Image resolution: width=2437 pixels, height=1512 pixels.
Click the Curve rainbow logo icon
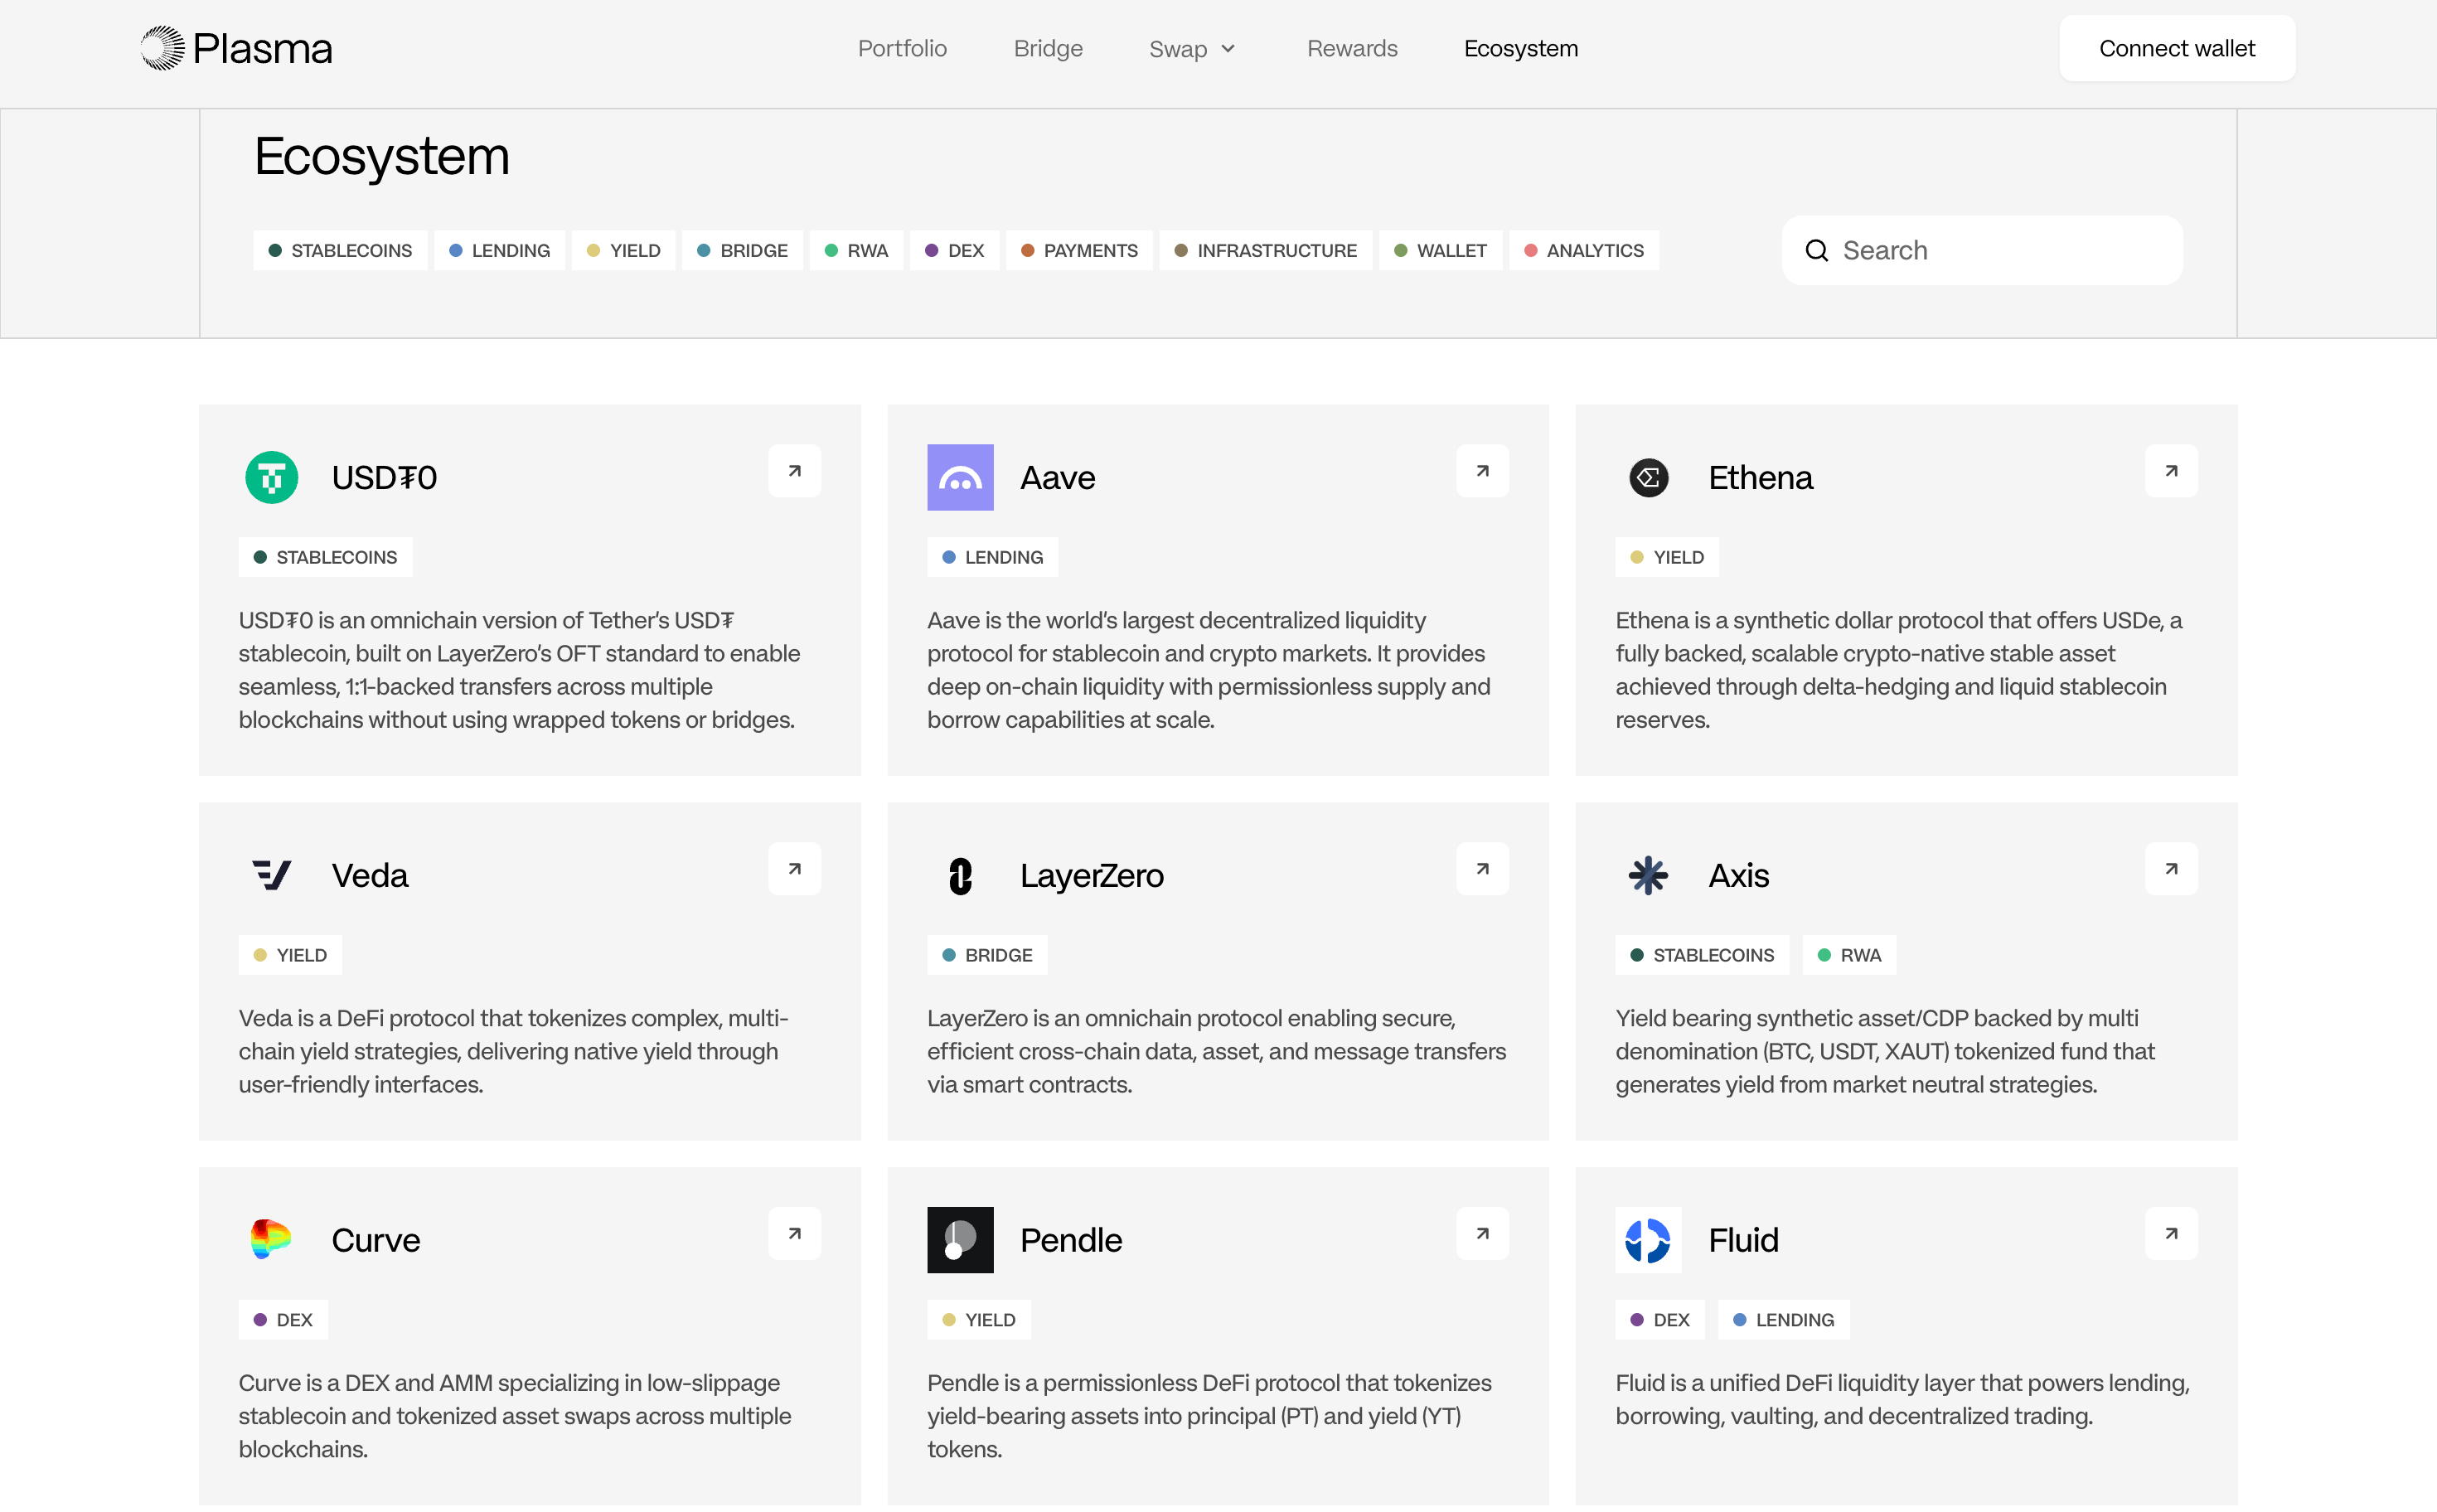[x=271, y=1239]
